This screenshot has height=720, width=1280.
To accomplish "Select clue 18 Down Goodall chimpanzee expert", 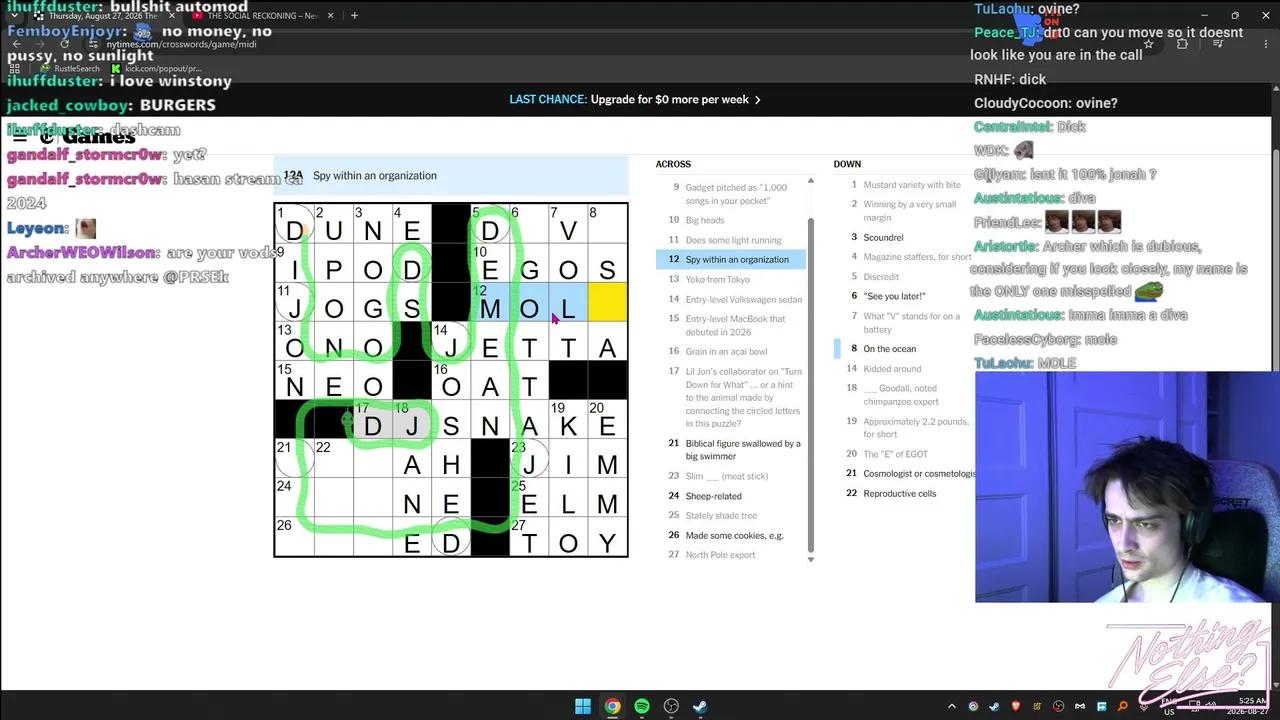I will (904, 395).
